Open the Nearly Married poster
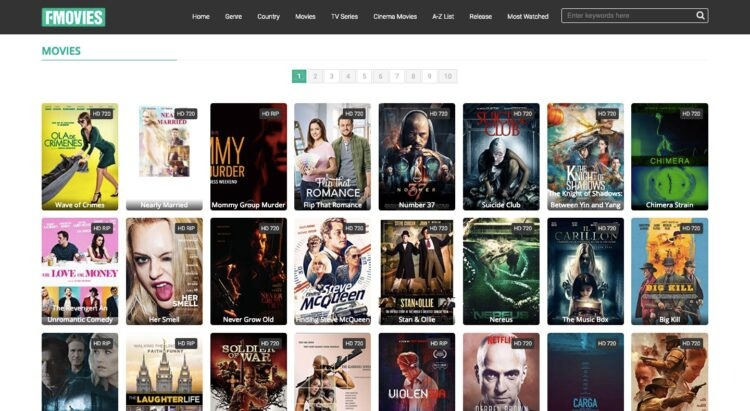Viewport: 750px width, 411px height. [164, 156]
